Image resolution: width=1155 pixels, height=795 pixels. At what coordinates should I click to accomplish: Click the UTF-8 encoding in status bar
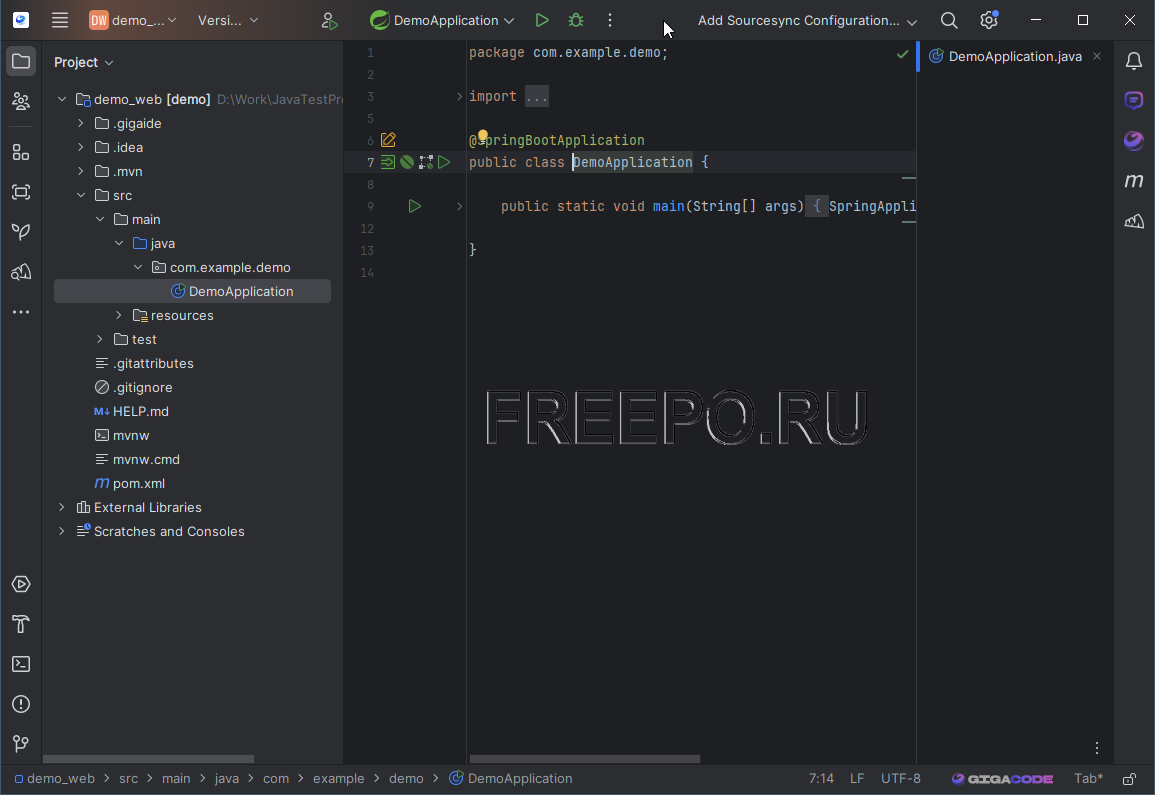coord(900,779)
